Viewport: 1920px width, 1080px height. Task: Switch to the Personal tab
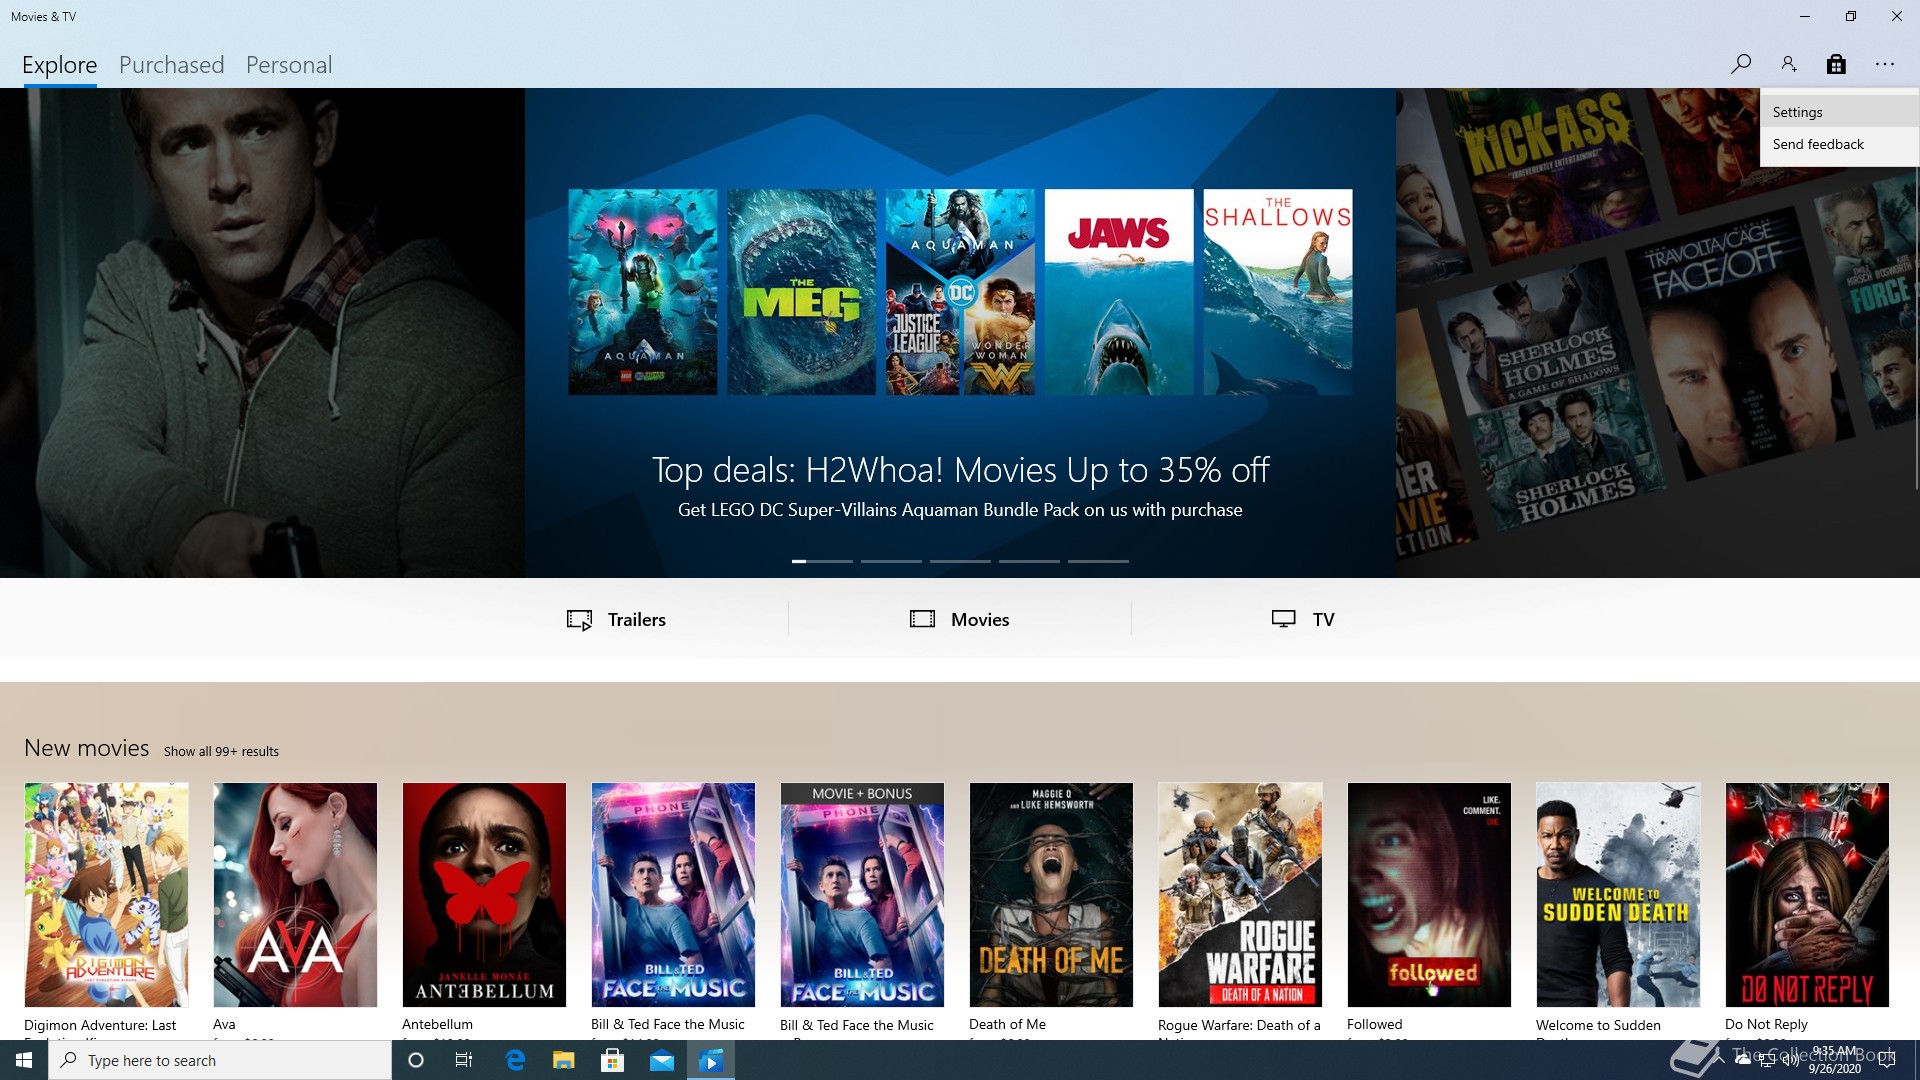289,65
